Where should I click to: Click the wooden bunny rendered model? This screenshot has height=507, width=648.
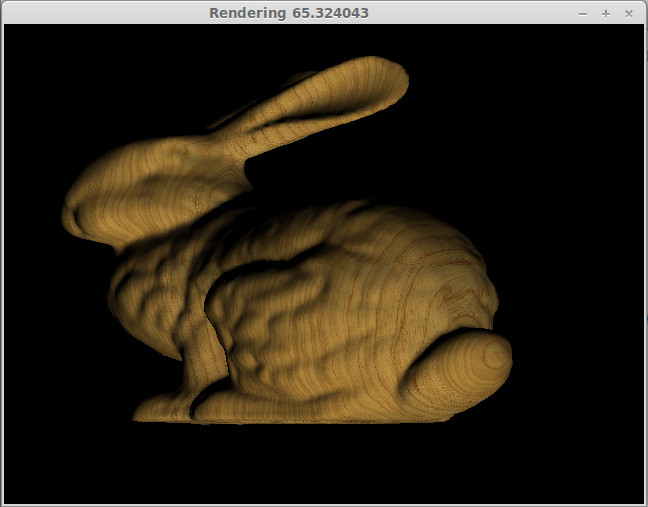pyautogui.click(x=287, y=240)
